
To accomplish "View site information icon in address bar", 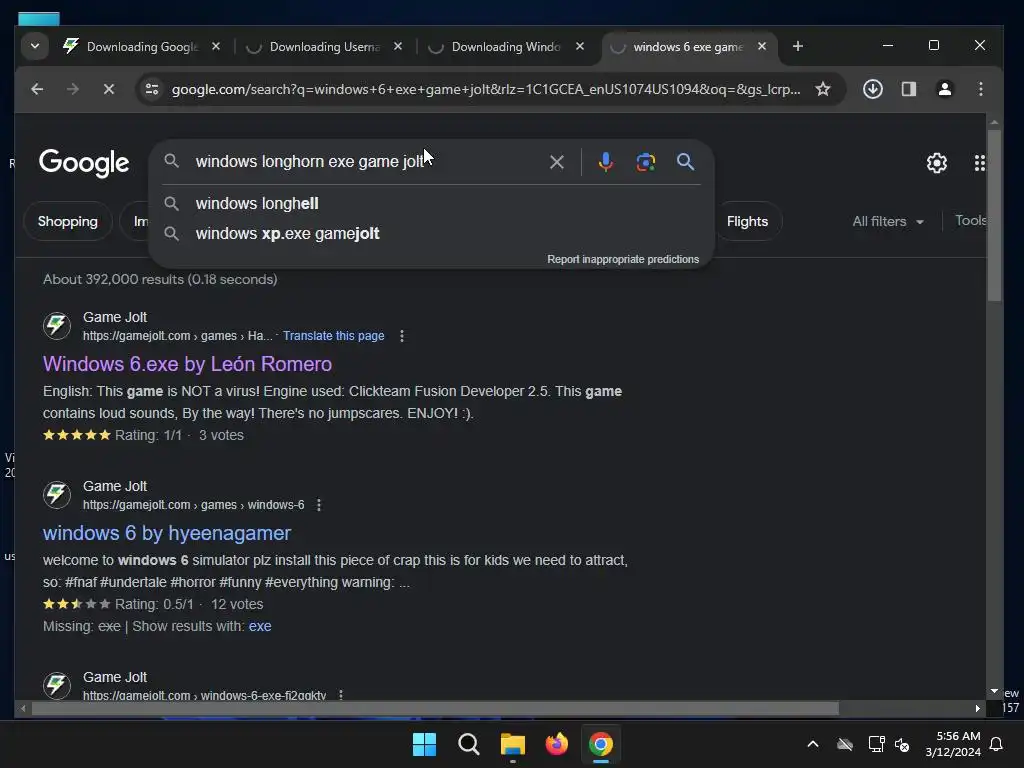I will 152,89.
